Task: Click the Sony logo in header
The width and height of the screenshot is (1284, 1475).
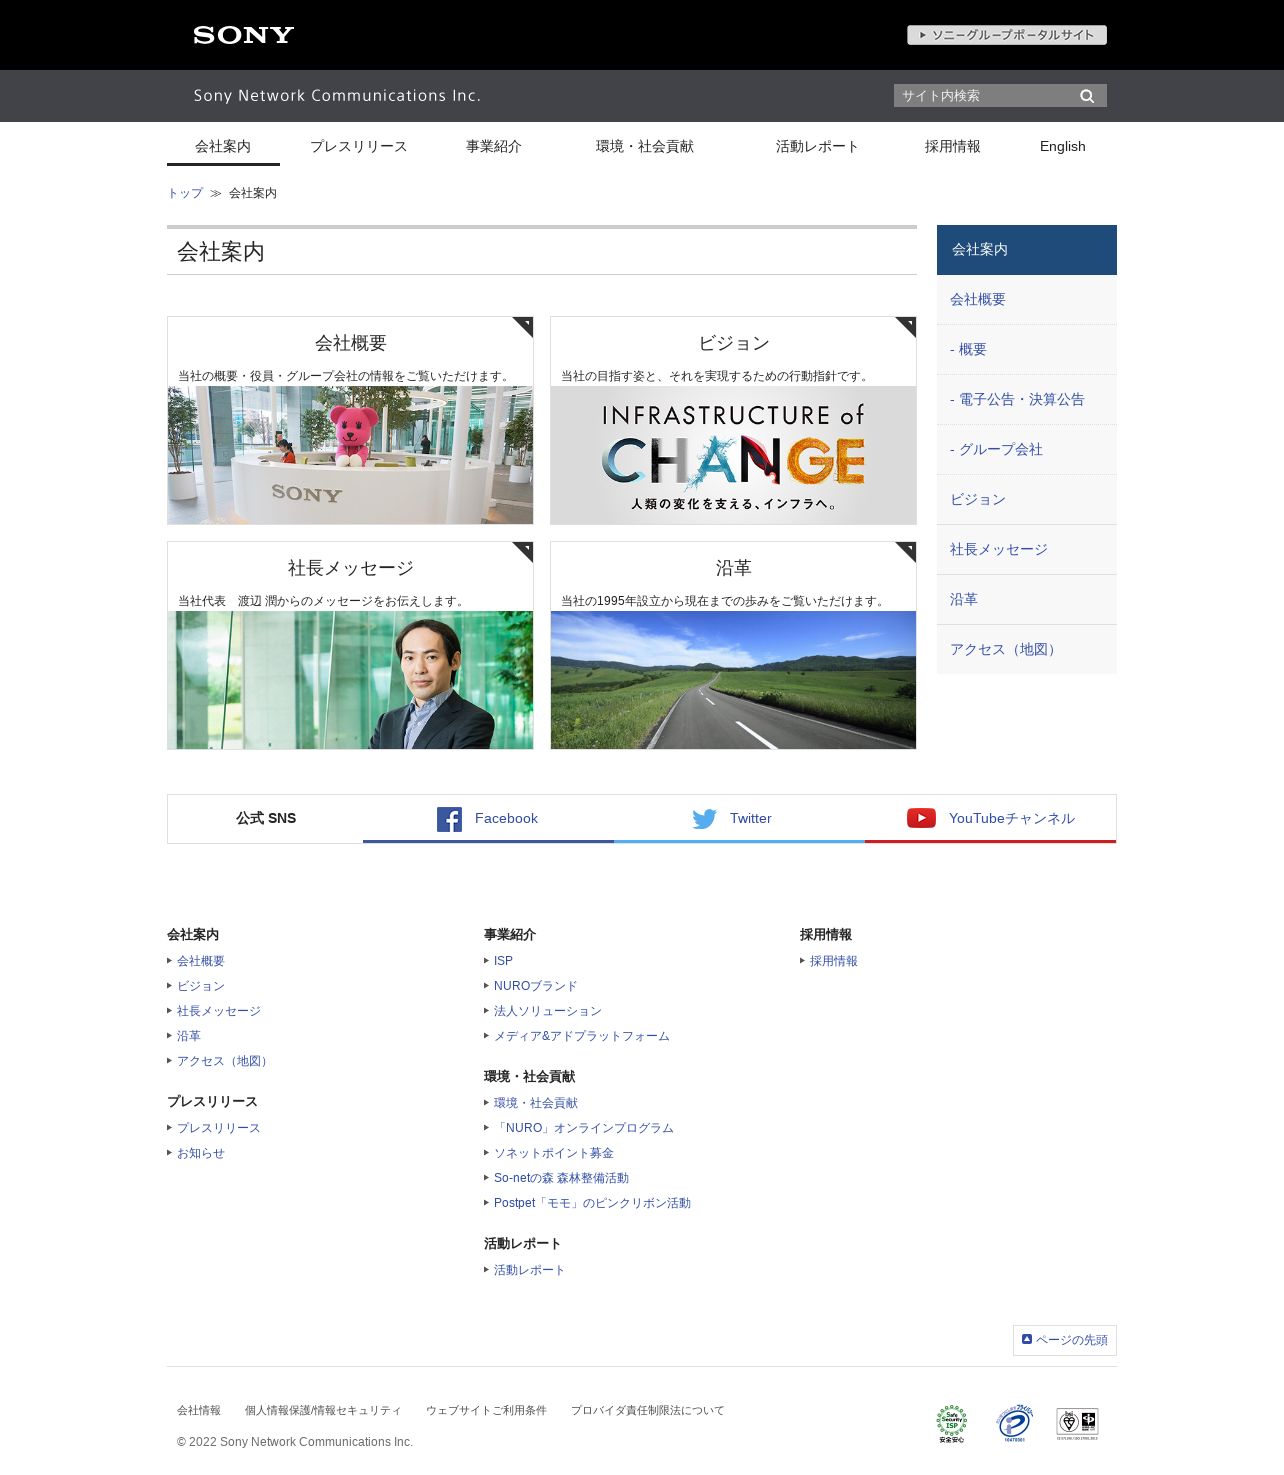Action: pyautogui.click(x=243, y=35)
